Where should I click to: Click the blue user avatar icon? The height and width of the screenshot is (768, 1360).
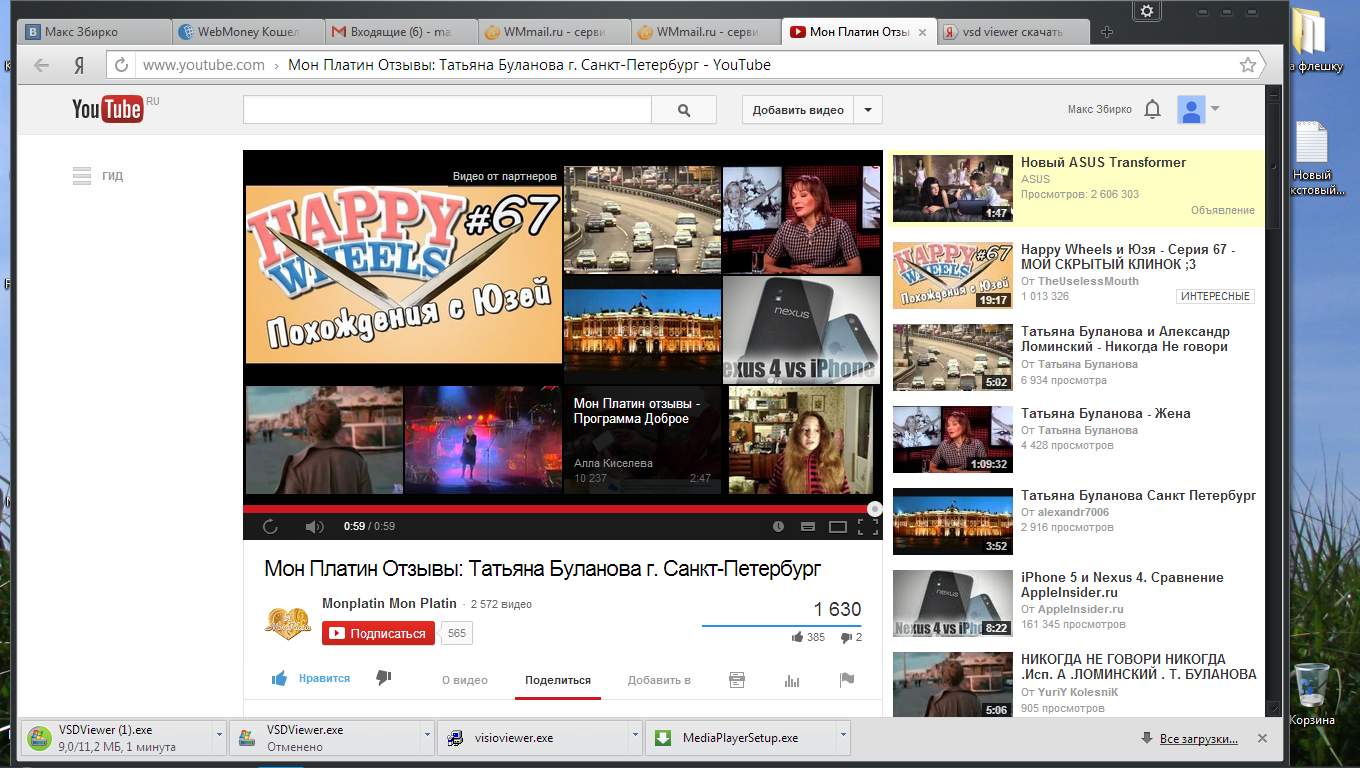pyautogui.click(x=1191, y=110)
